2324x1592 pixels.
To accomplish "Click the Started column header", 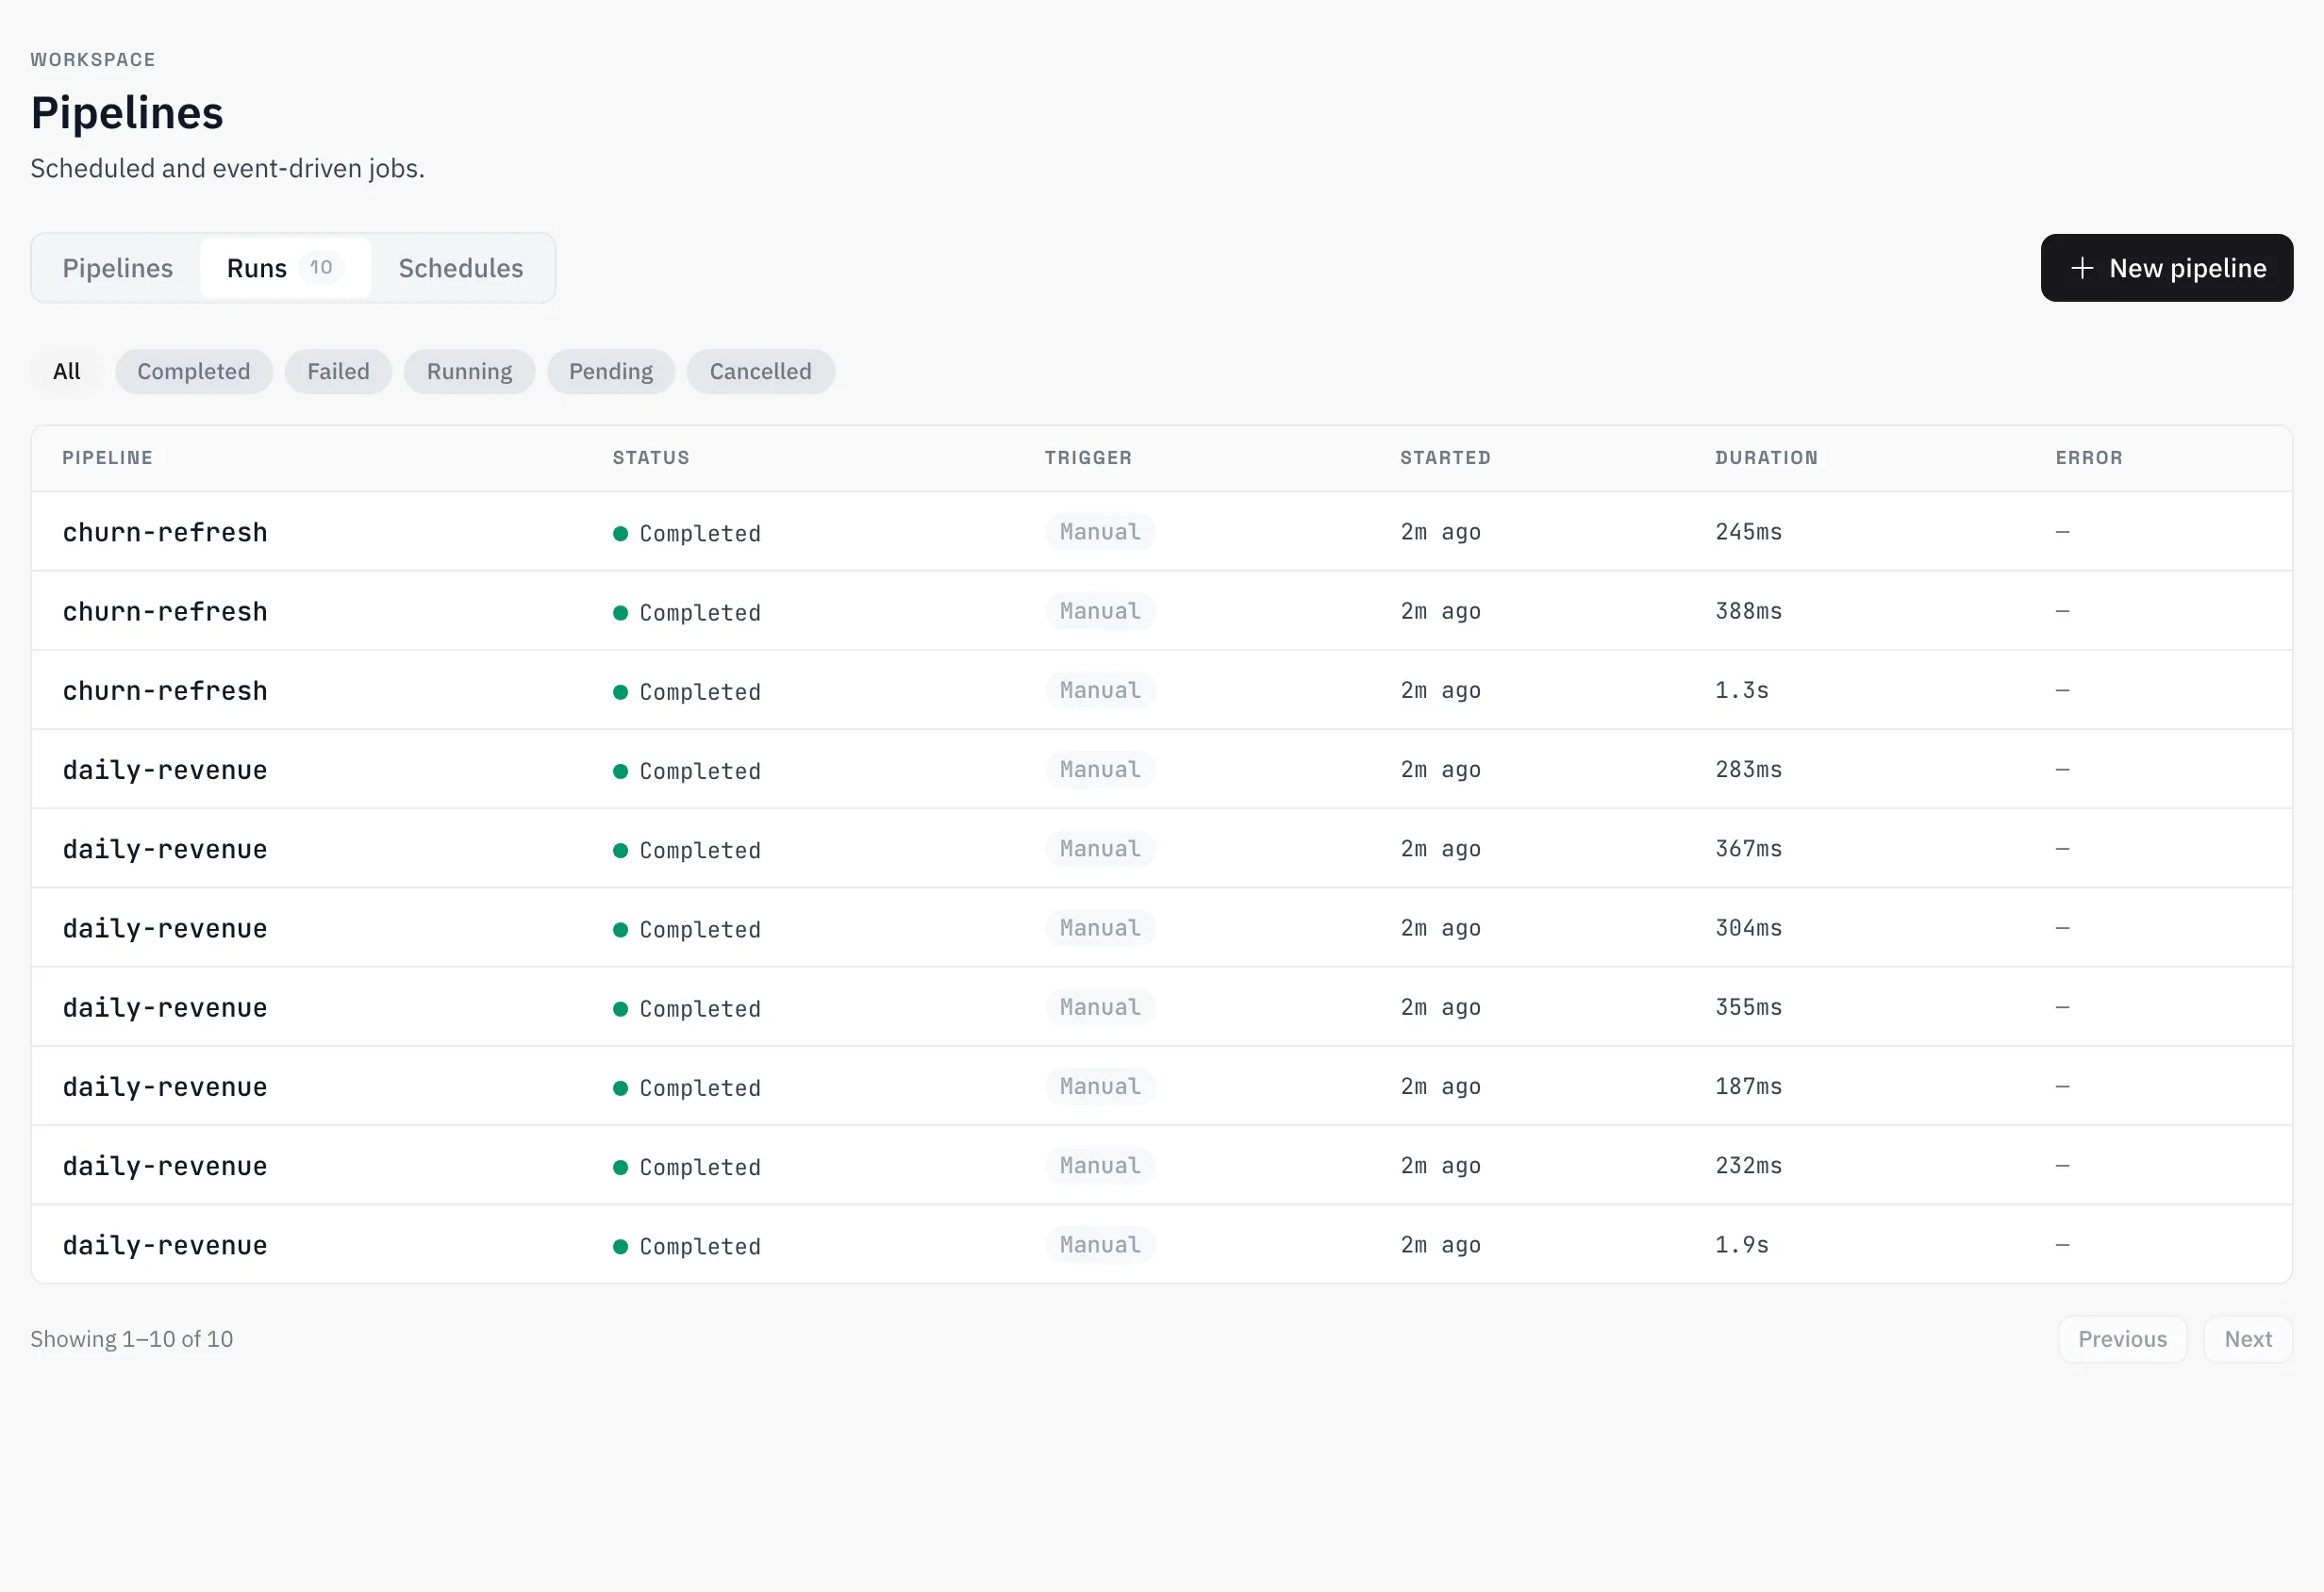I will coord(1445,458).
